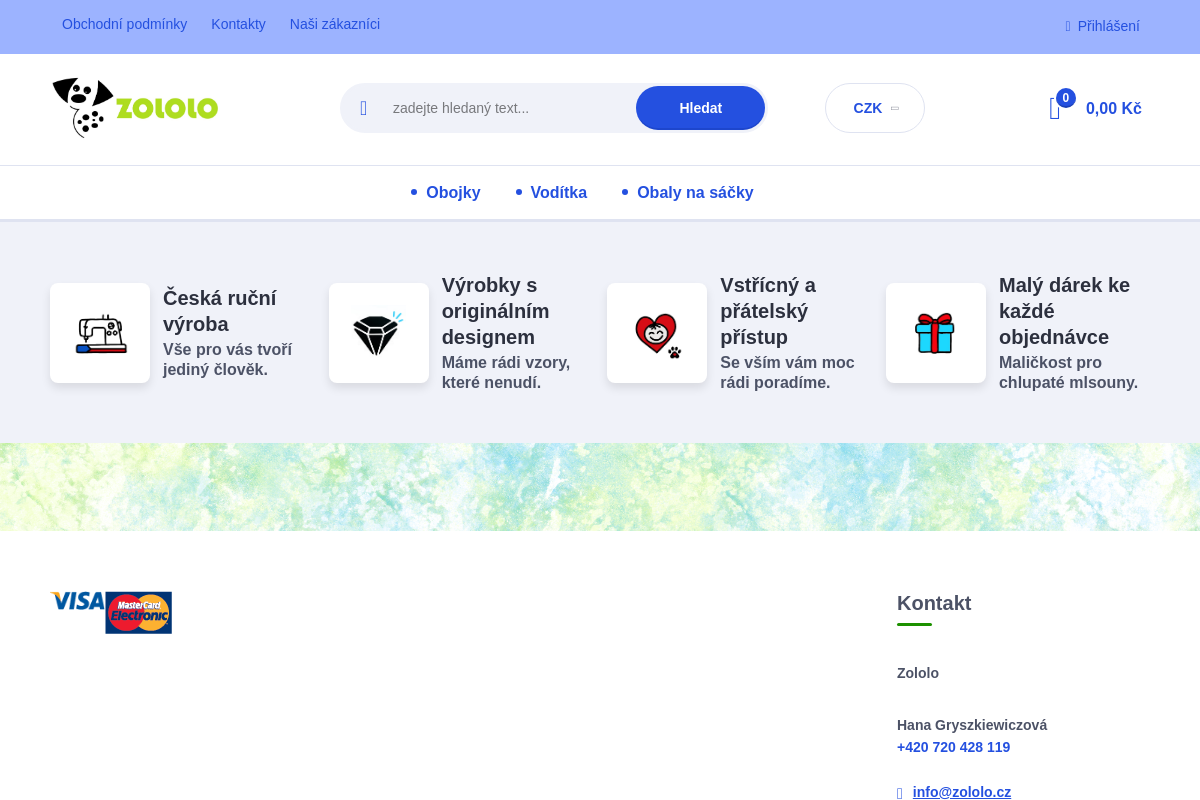Open the shopping cart icon
Viewport: 1200px width, 800px height.
pos(1055,109)
